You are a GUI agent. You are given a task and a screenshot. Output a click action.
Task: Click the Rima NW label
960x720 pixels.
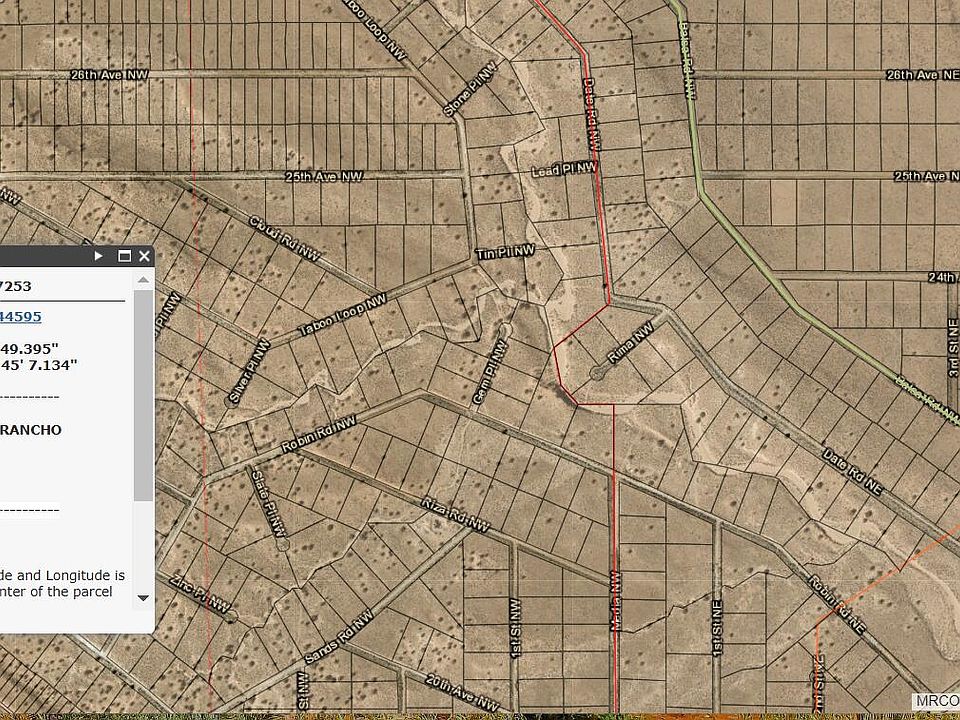click(x=631, y=343)
